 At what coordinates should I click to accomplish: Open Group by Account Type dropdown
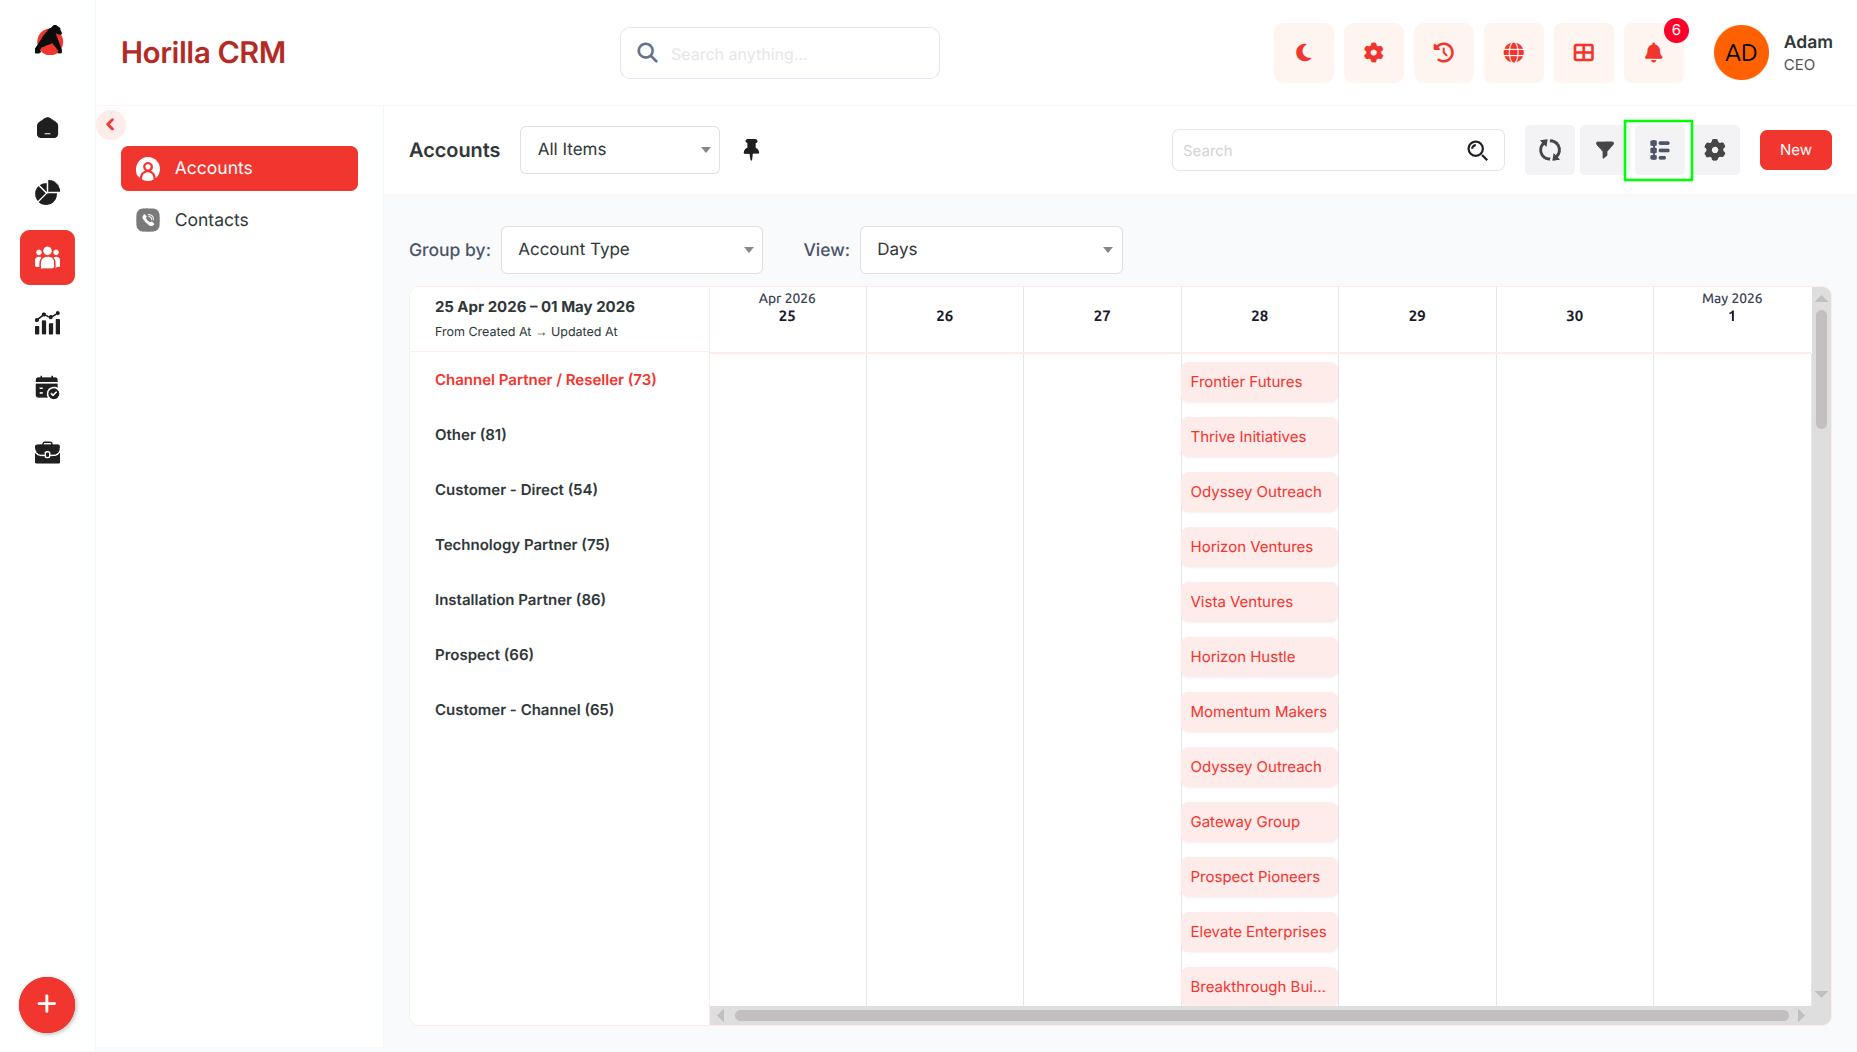(x=631, y=250)
